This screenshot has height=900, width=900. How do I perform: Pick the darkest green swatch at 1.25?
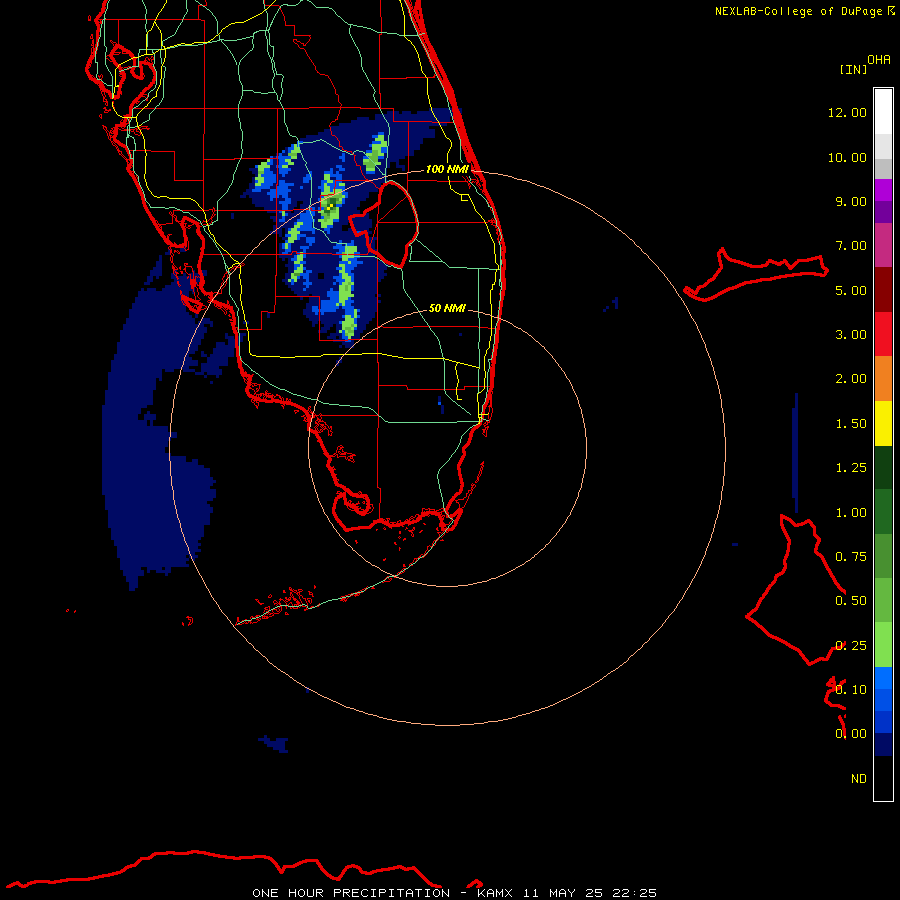(883, 468)
